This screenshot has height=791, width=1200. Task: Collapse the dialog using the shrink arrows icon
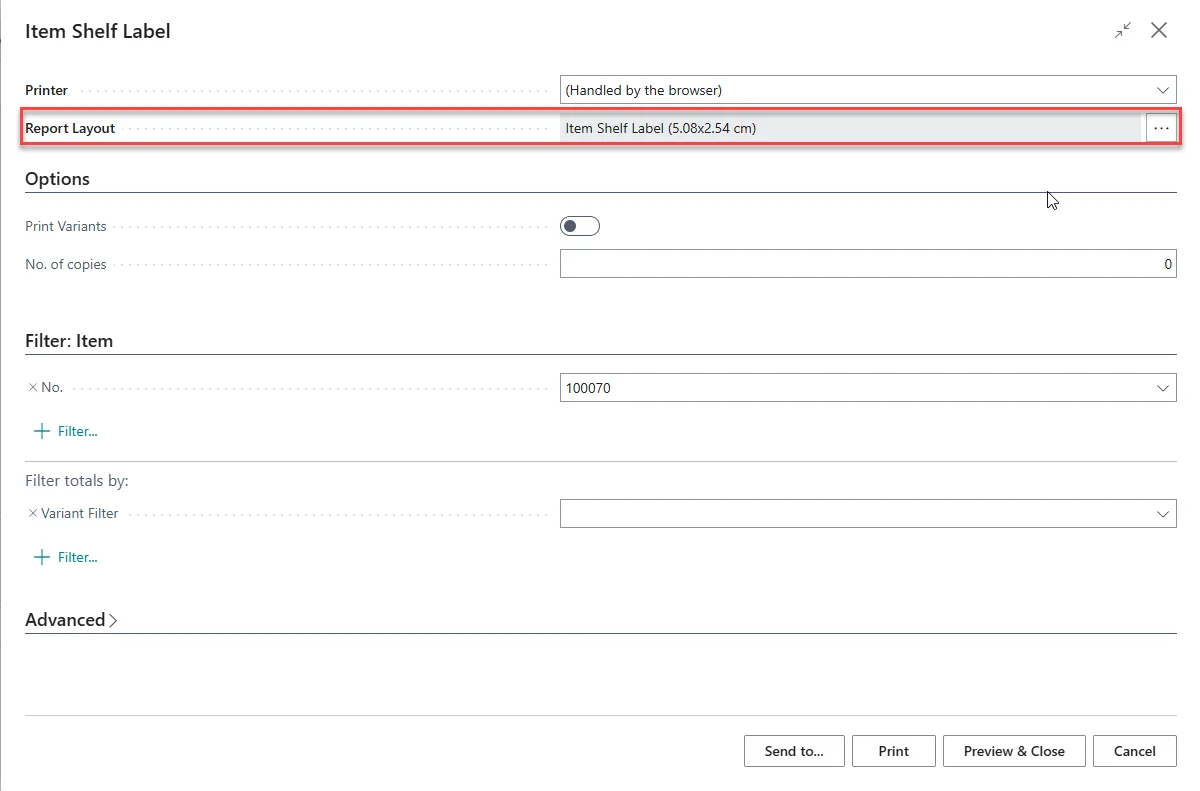click(1123, 31)
